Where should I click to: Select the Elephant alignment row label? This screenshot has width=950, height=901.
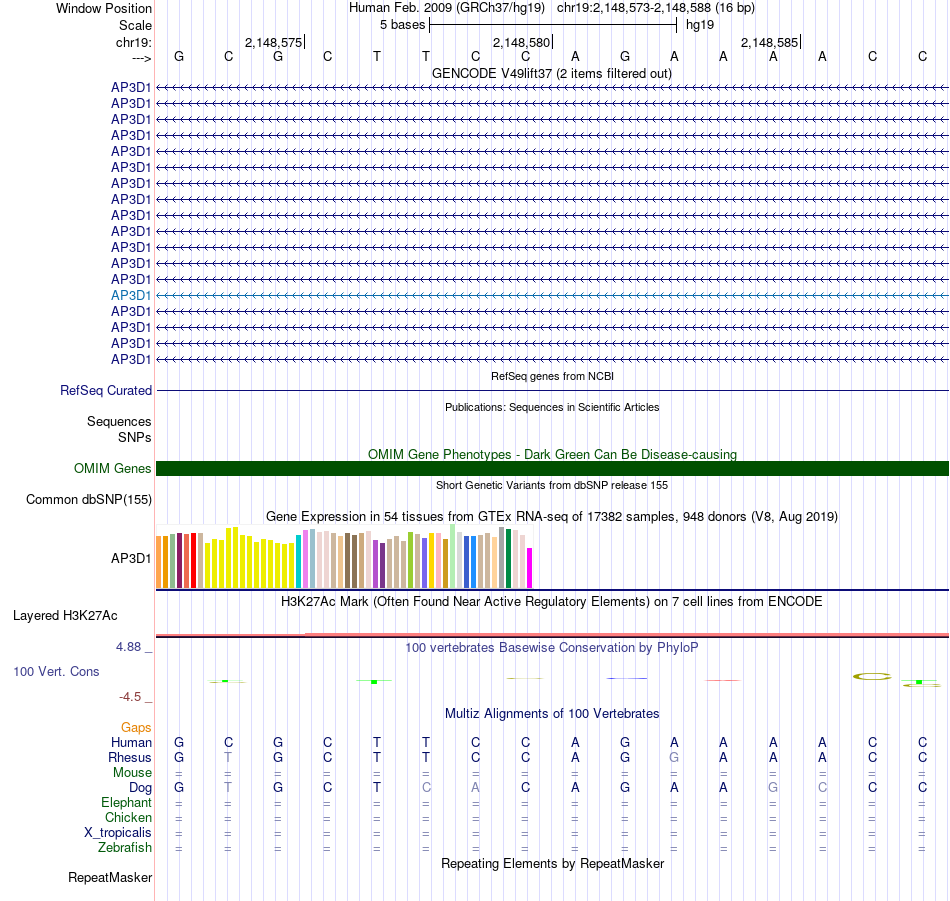coord(126,802)
